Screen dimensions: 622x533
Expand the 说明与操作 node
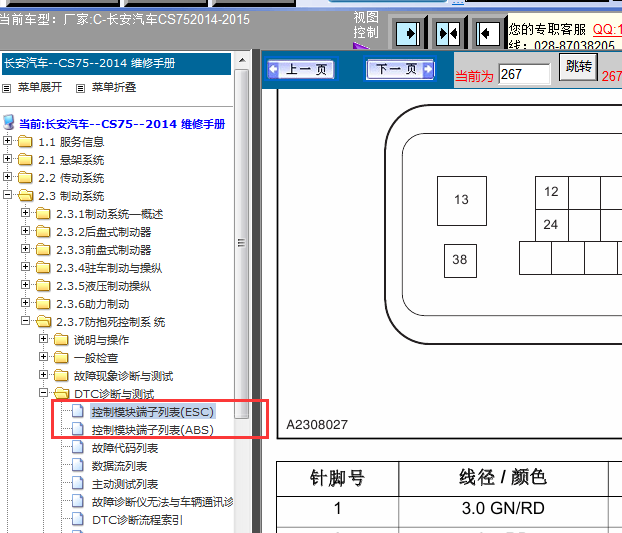point(43,339)
